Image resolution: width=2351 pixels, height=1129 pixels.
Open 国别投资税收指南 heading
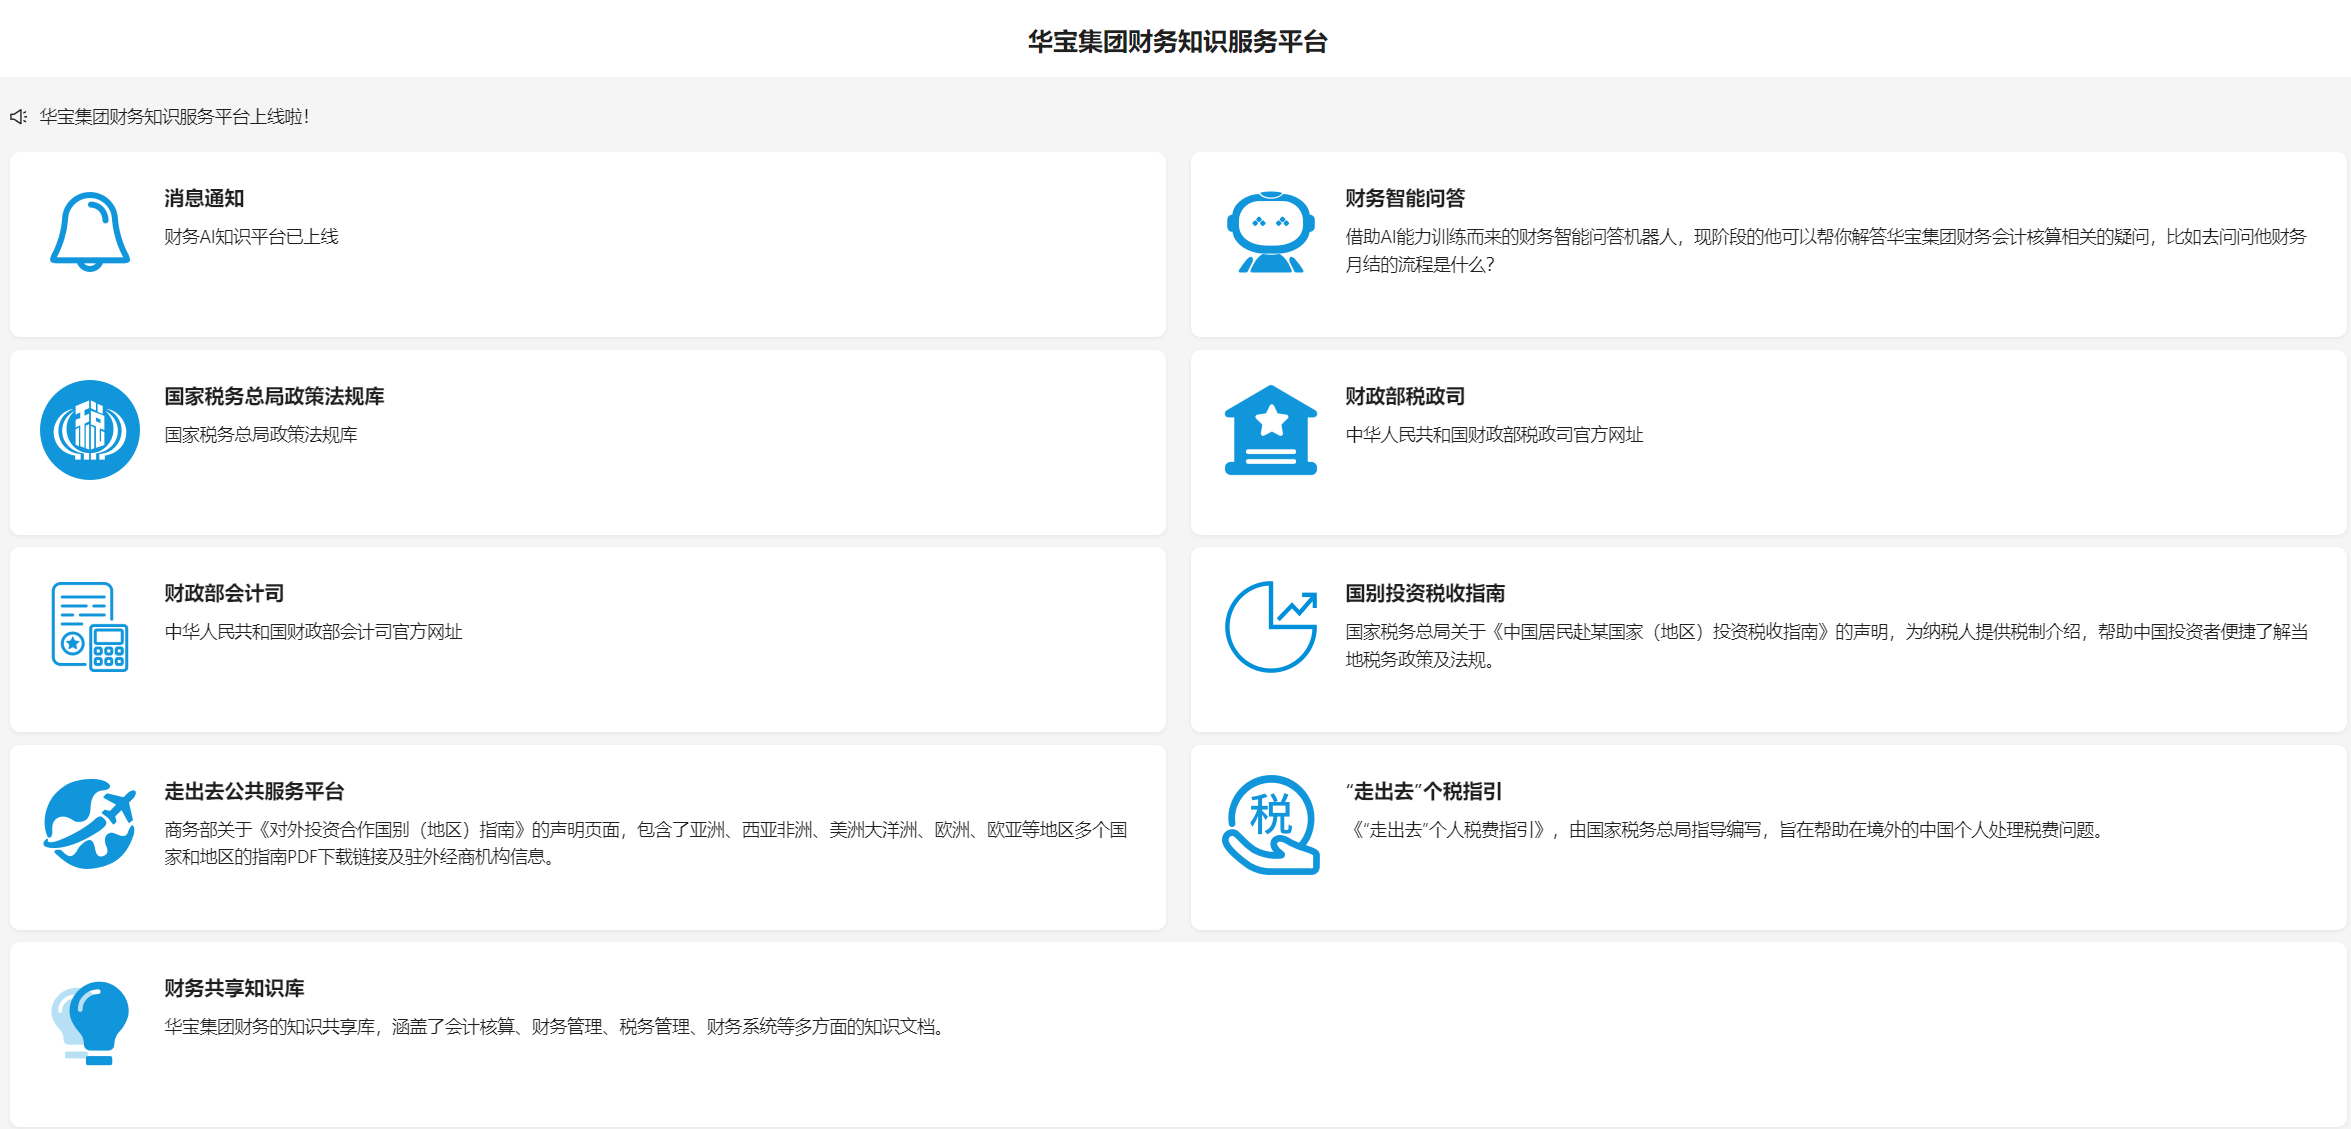(1424, 593)
